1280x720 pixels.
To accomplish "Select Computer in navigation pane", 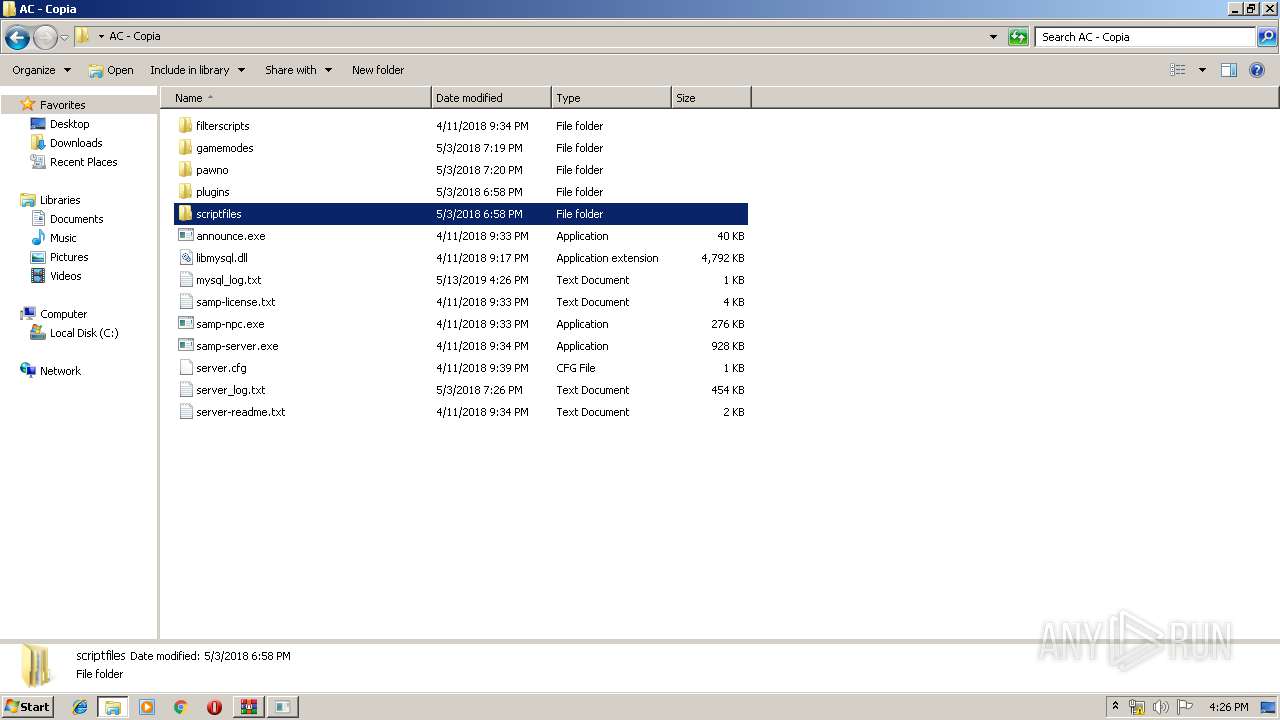I will coord(63,314).
